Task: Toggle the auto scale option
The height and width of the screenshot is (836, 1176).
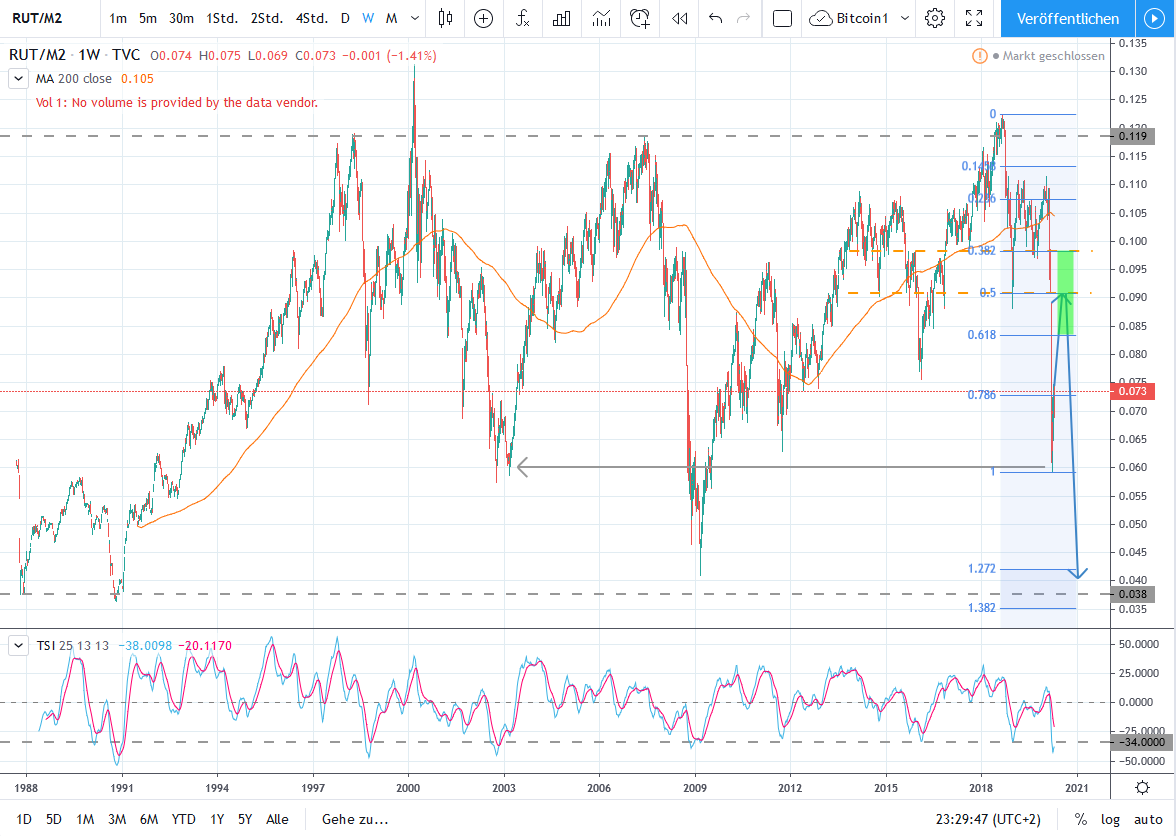Action: (1148, 819)
